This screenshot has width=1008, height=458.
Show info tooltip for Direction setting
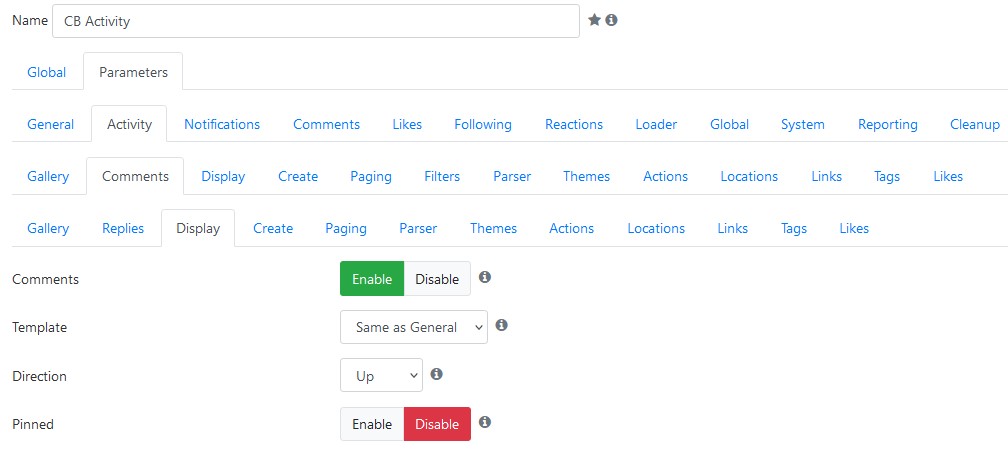[436, 374]
